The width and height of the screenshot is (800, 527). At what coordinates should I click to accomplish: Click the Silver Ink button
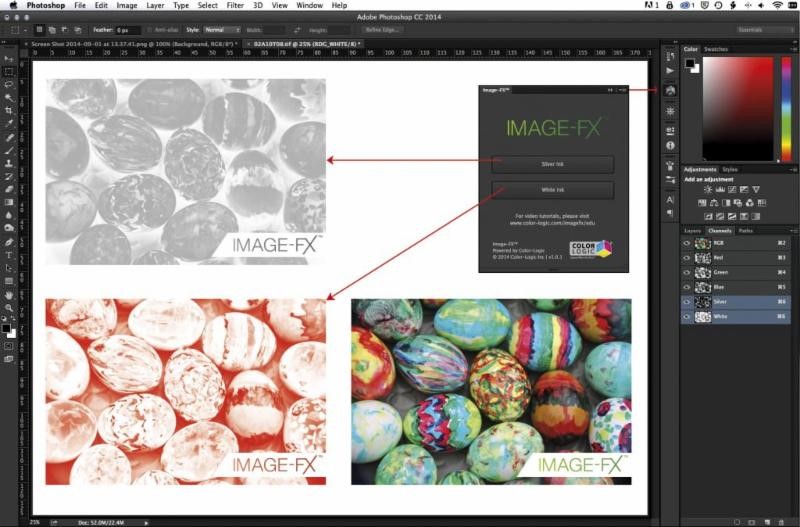tap(553, 164)
